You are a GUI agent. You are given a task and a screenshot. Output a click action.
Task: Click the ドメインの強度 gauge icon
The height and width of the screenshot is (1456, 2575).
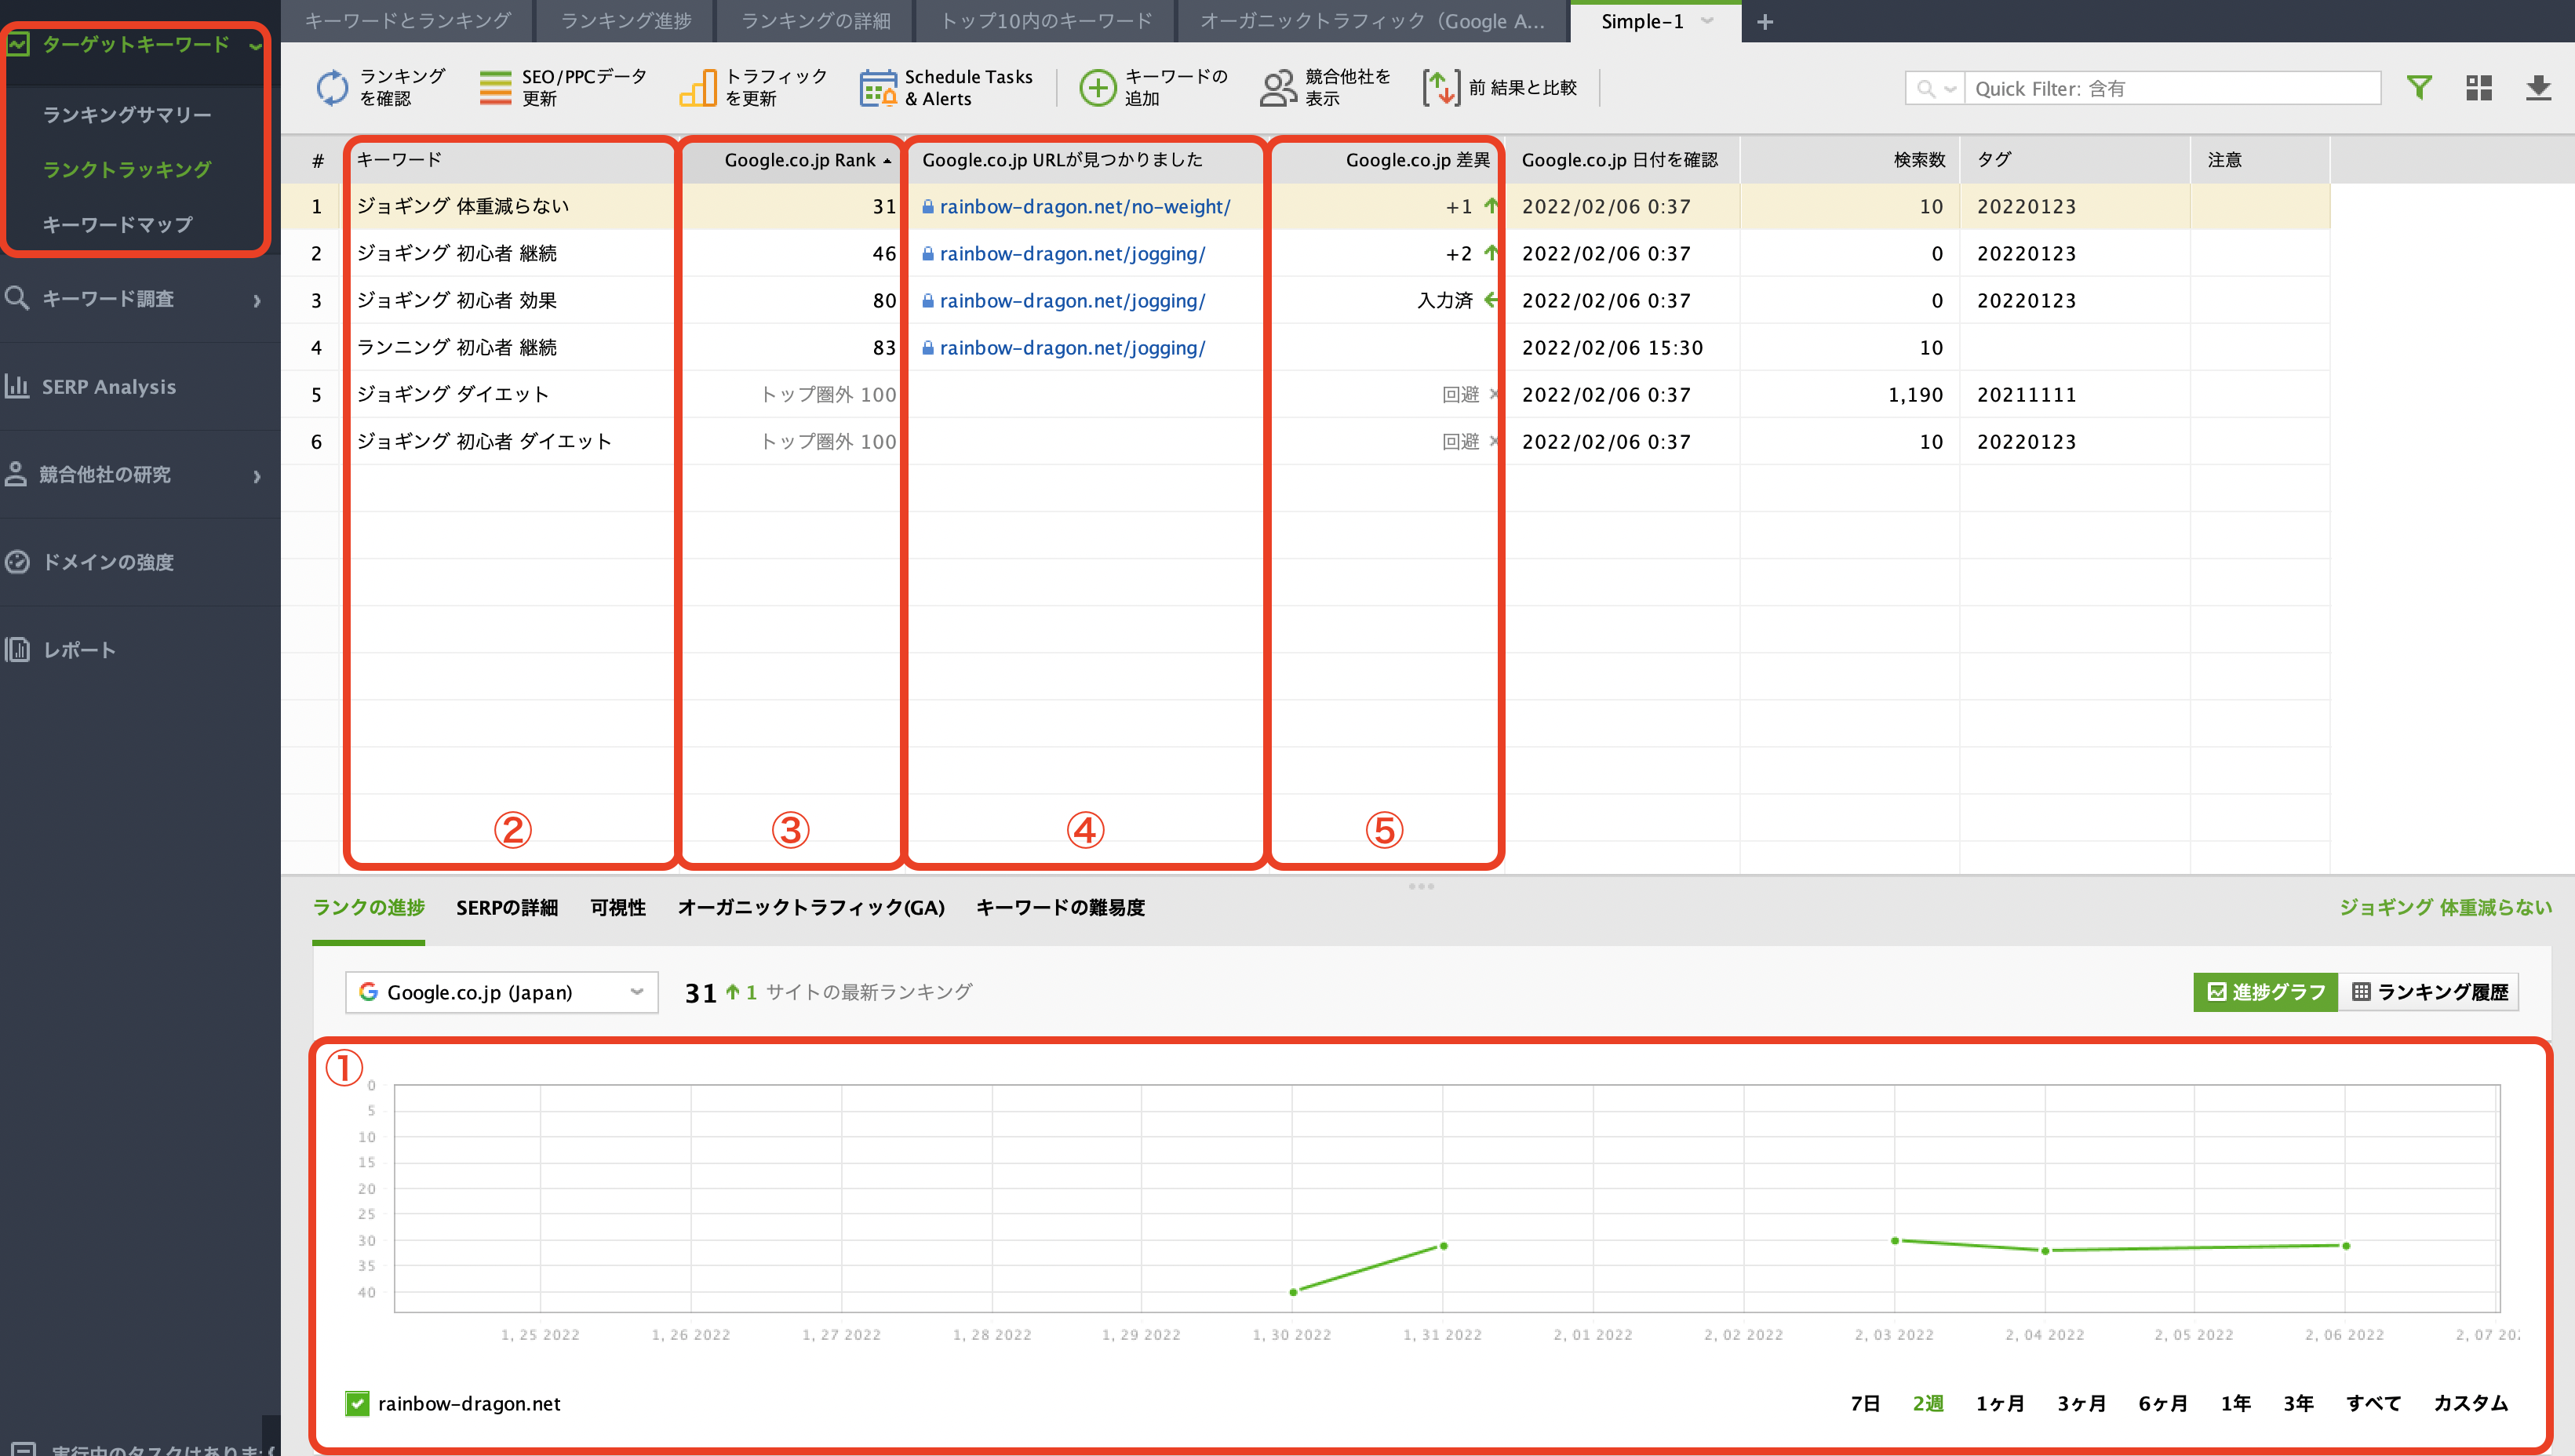click(17, 562)
